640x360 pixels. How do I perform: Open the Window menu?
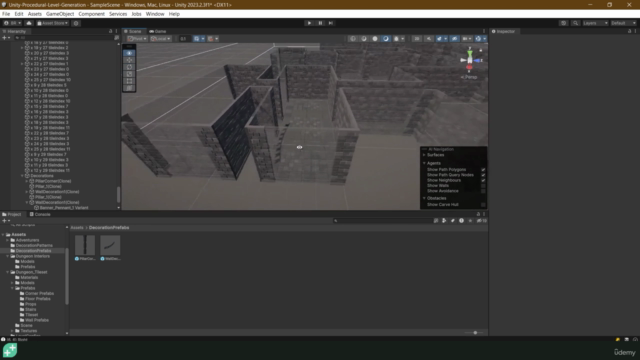(x=155, y=14)
